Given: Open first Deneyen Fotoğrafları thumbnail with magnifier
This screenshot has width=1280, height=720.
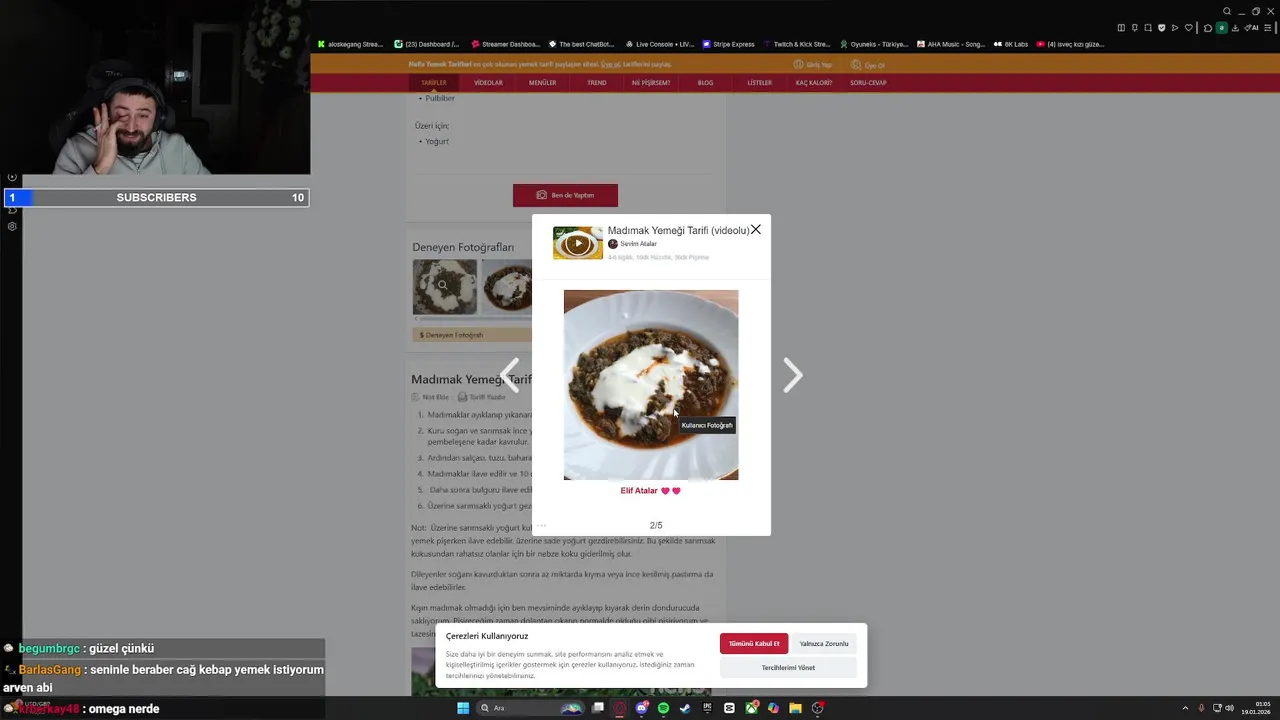Looking at the screenshot, I should pos(445,287).
